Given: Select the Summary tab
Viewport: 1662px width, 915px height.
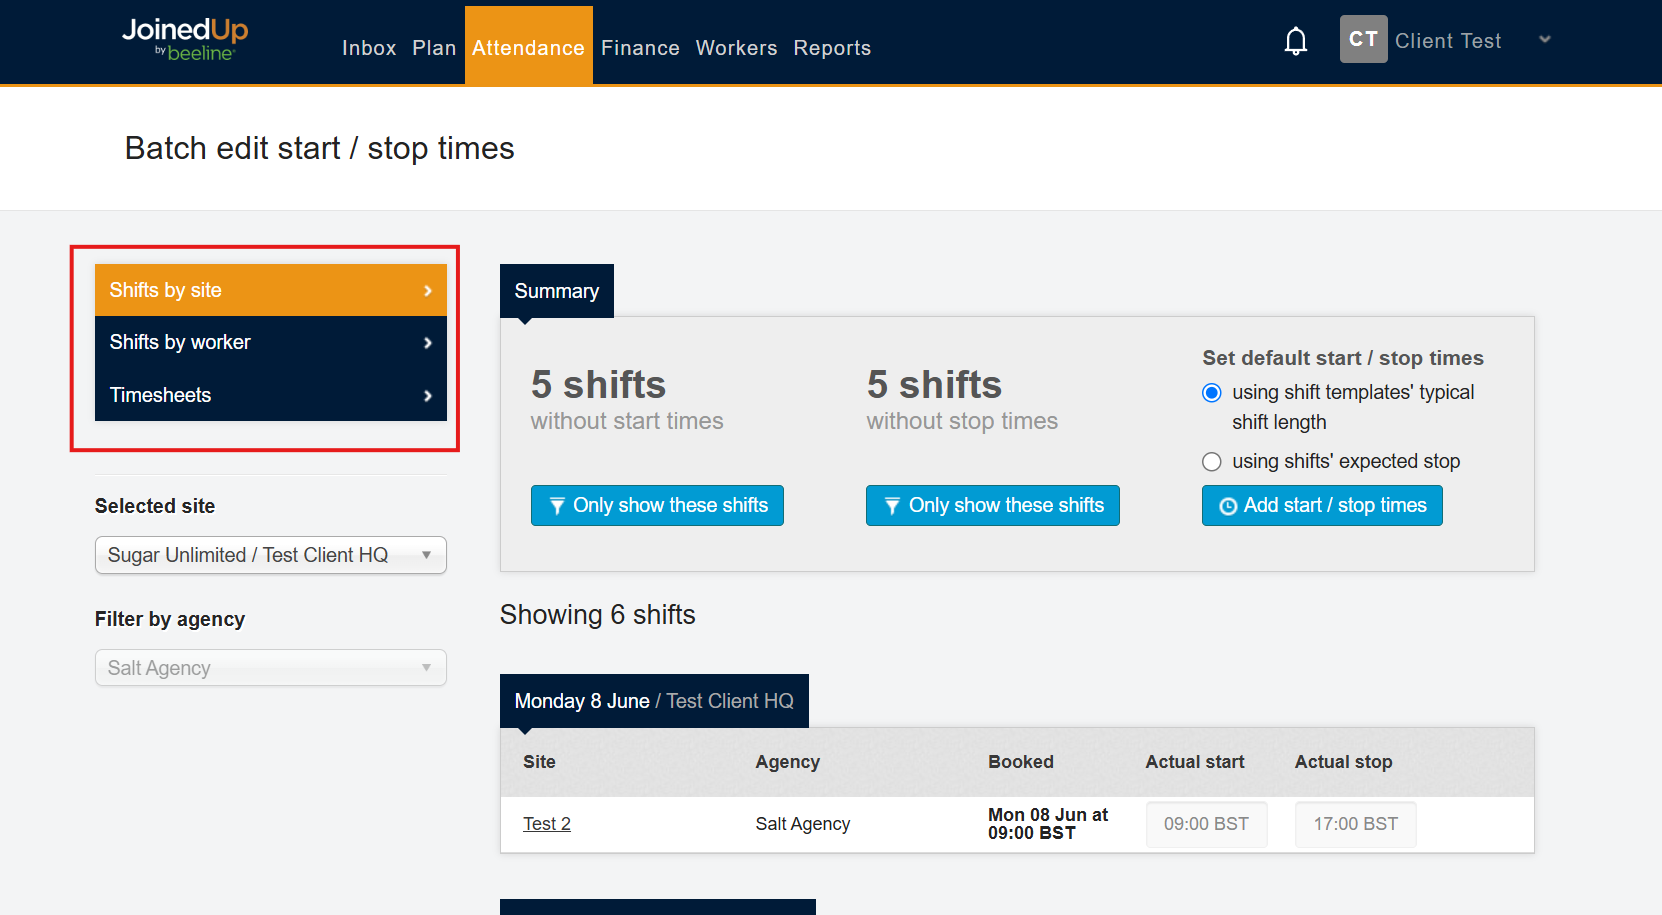Looking at the screenshot, I should pos(557,291).
